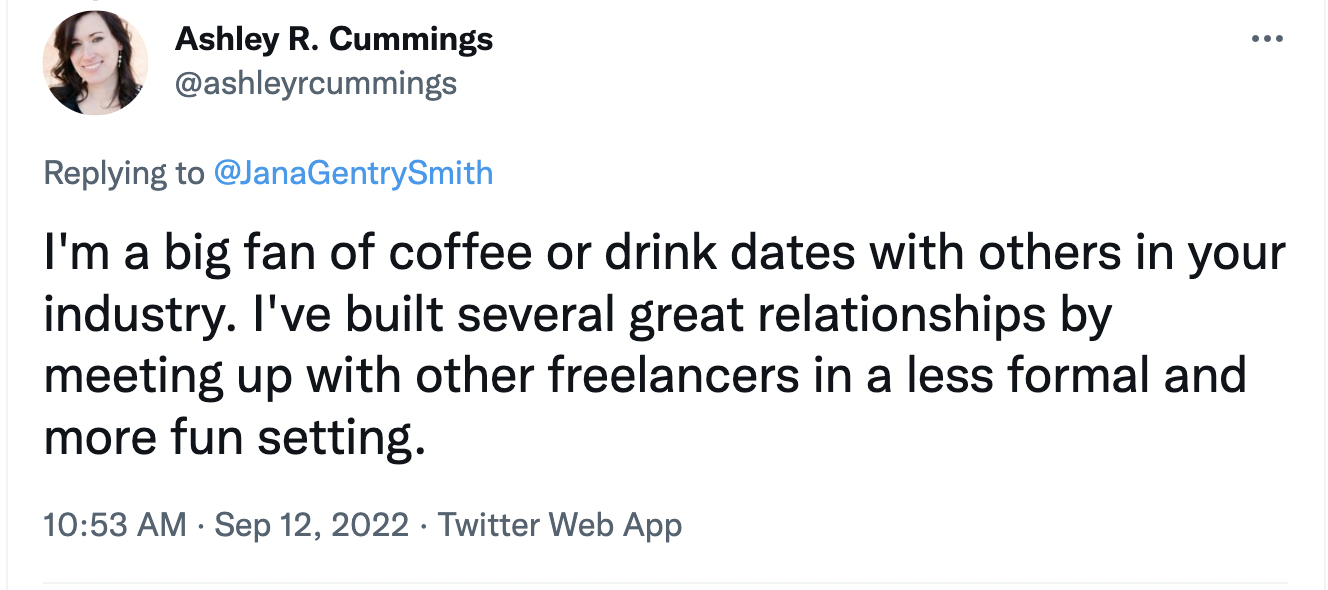
Task: Open the @JanaGentrySmith mention link
Action: click(x=353, y=173)
